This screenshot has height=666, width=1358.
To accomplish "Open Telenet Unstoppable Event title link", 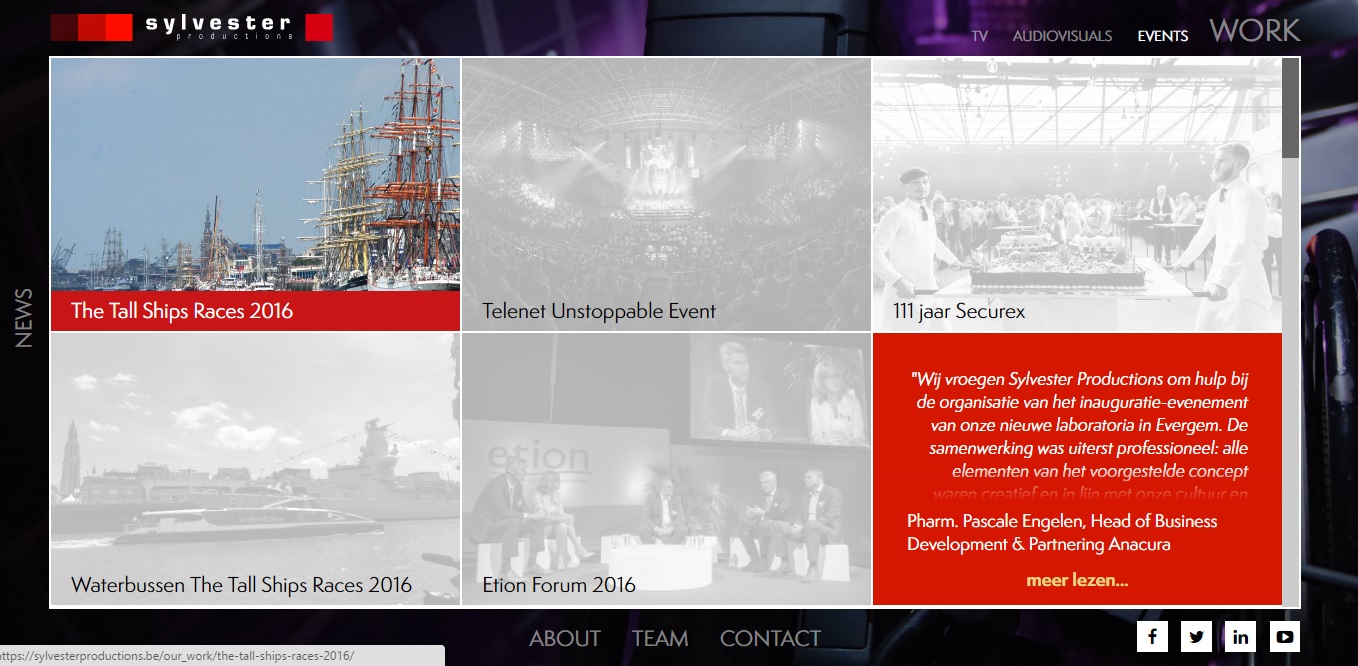I will pos(599,311).
